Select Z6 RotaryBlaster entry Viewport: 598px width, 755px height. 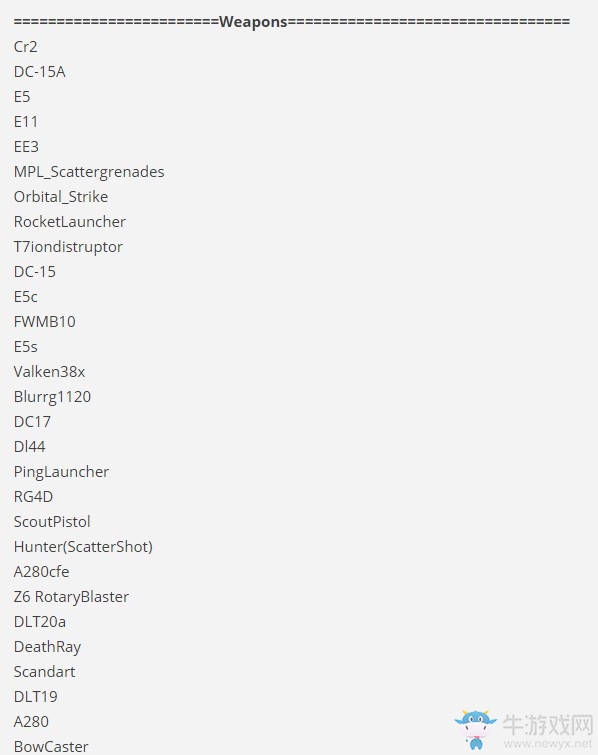71,598
